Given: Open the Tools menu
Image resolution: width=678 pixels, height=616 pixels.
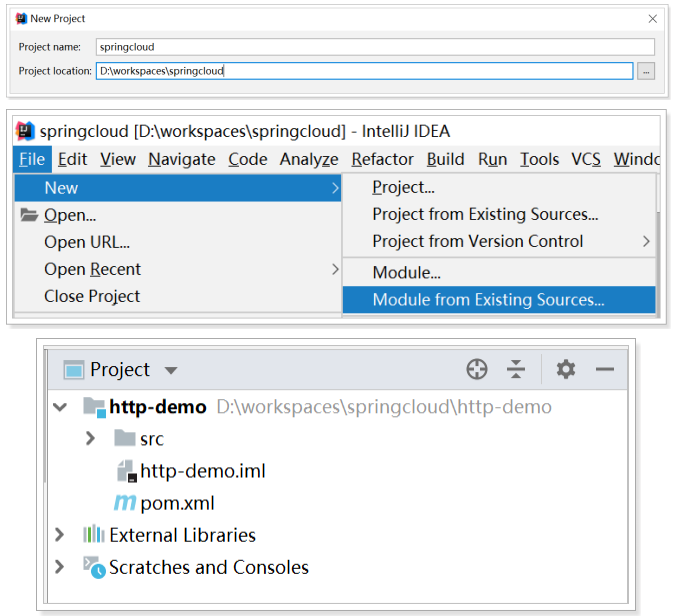Looking at the screenshot, I should 539,160.
